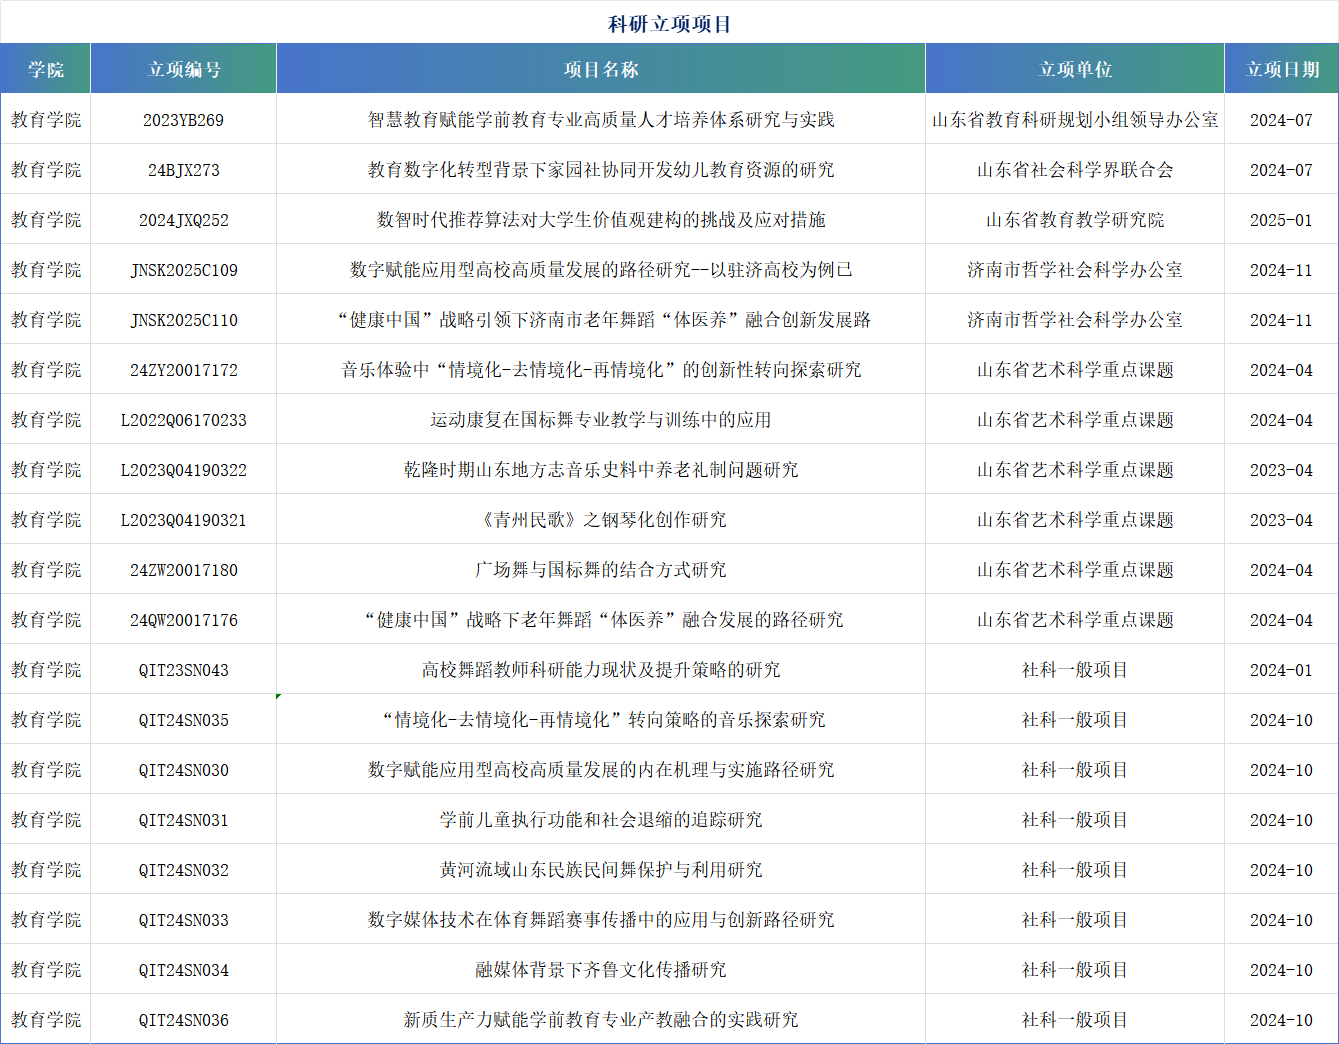
Task: Select the 立项单位 column header
Action: click(x=1075, y=69)
